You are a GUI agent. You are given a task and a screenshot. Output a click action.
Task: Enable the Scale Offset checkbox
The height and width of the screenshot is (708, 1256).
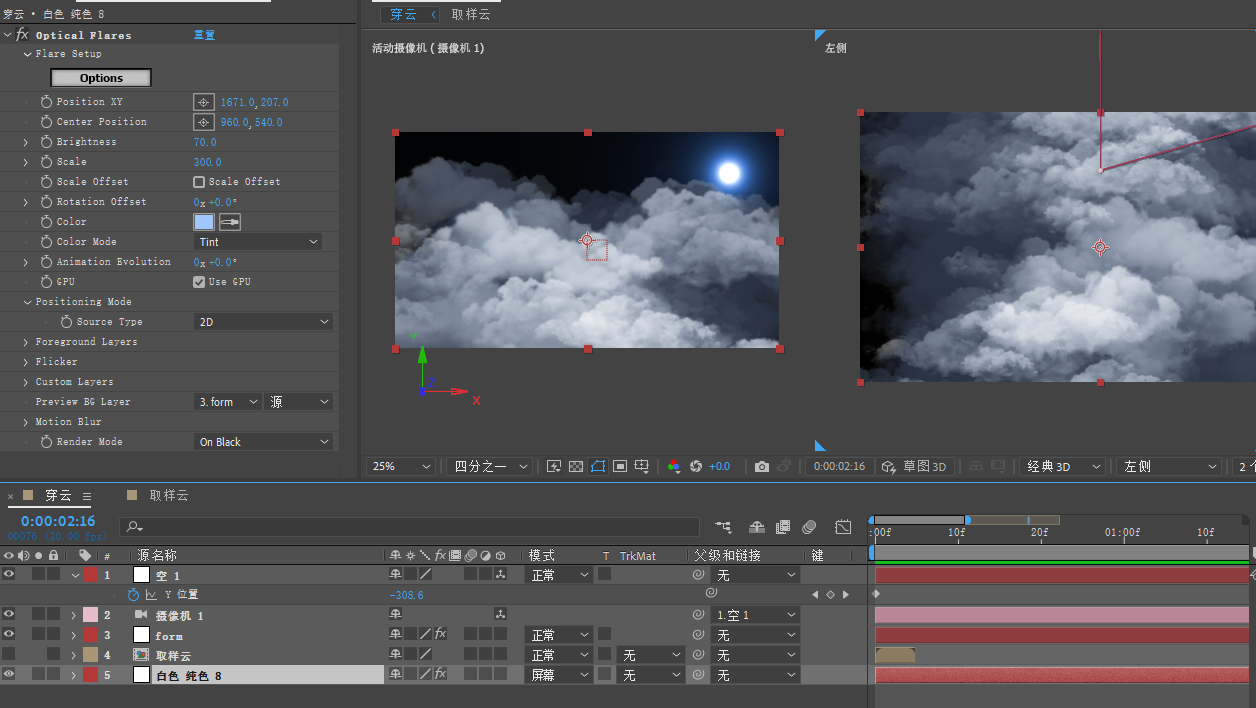pyautogui.click(x=199, y=182)
